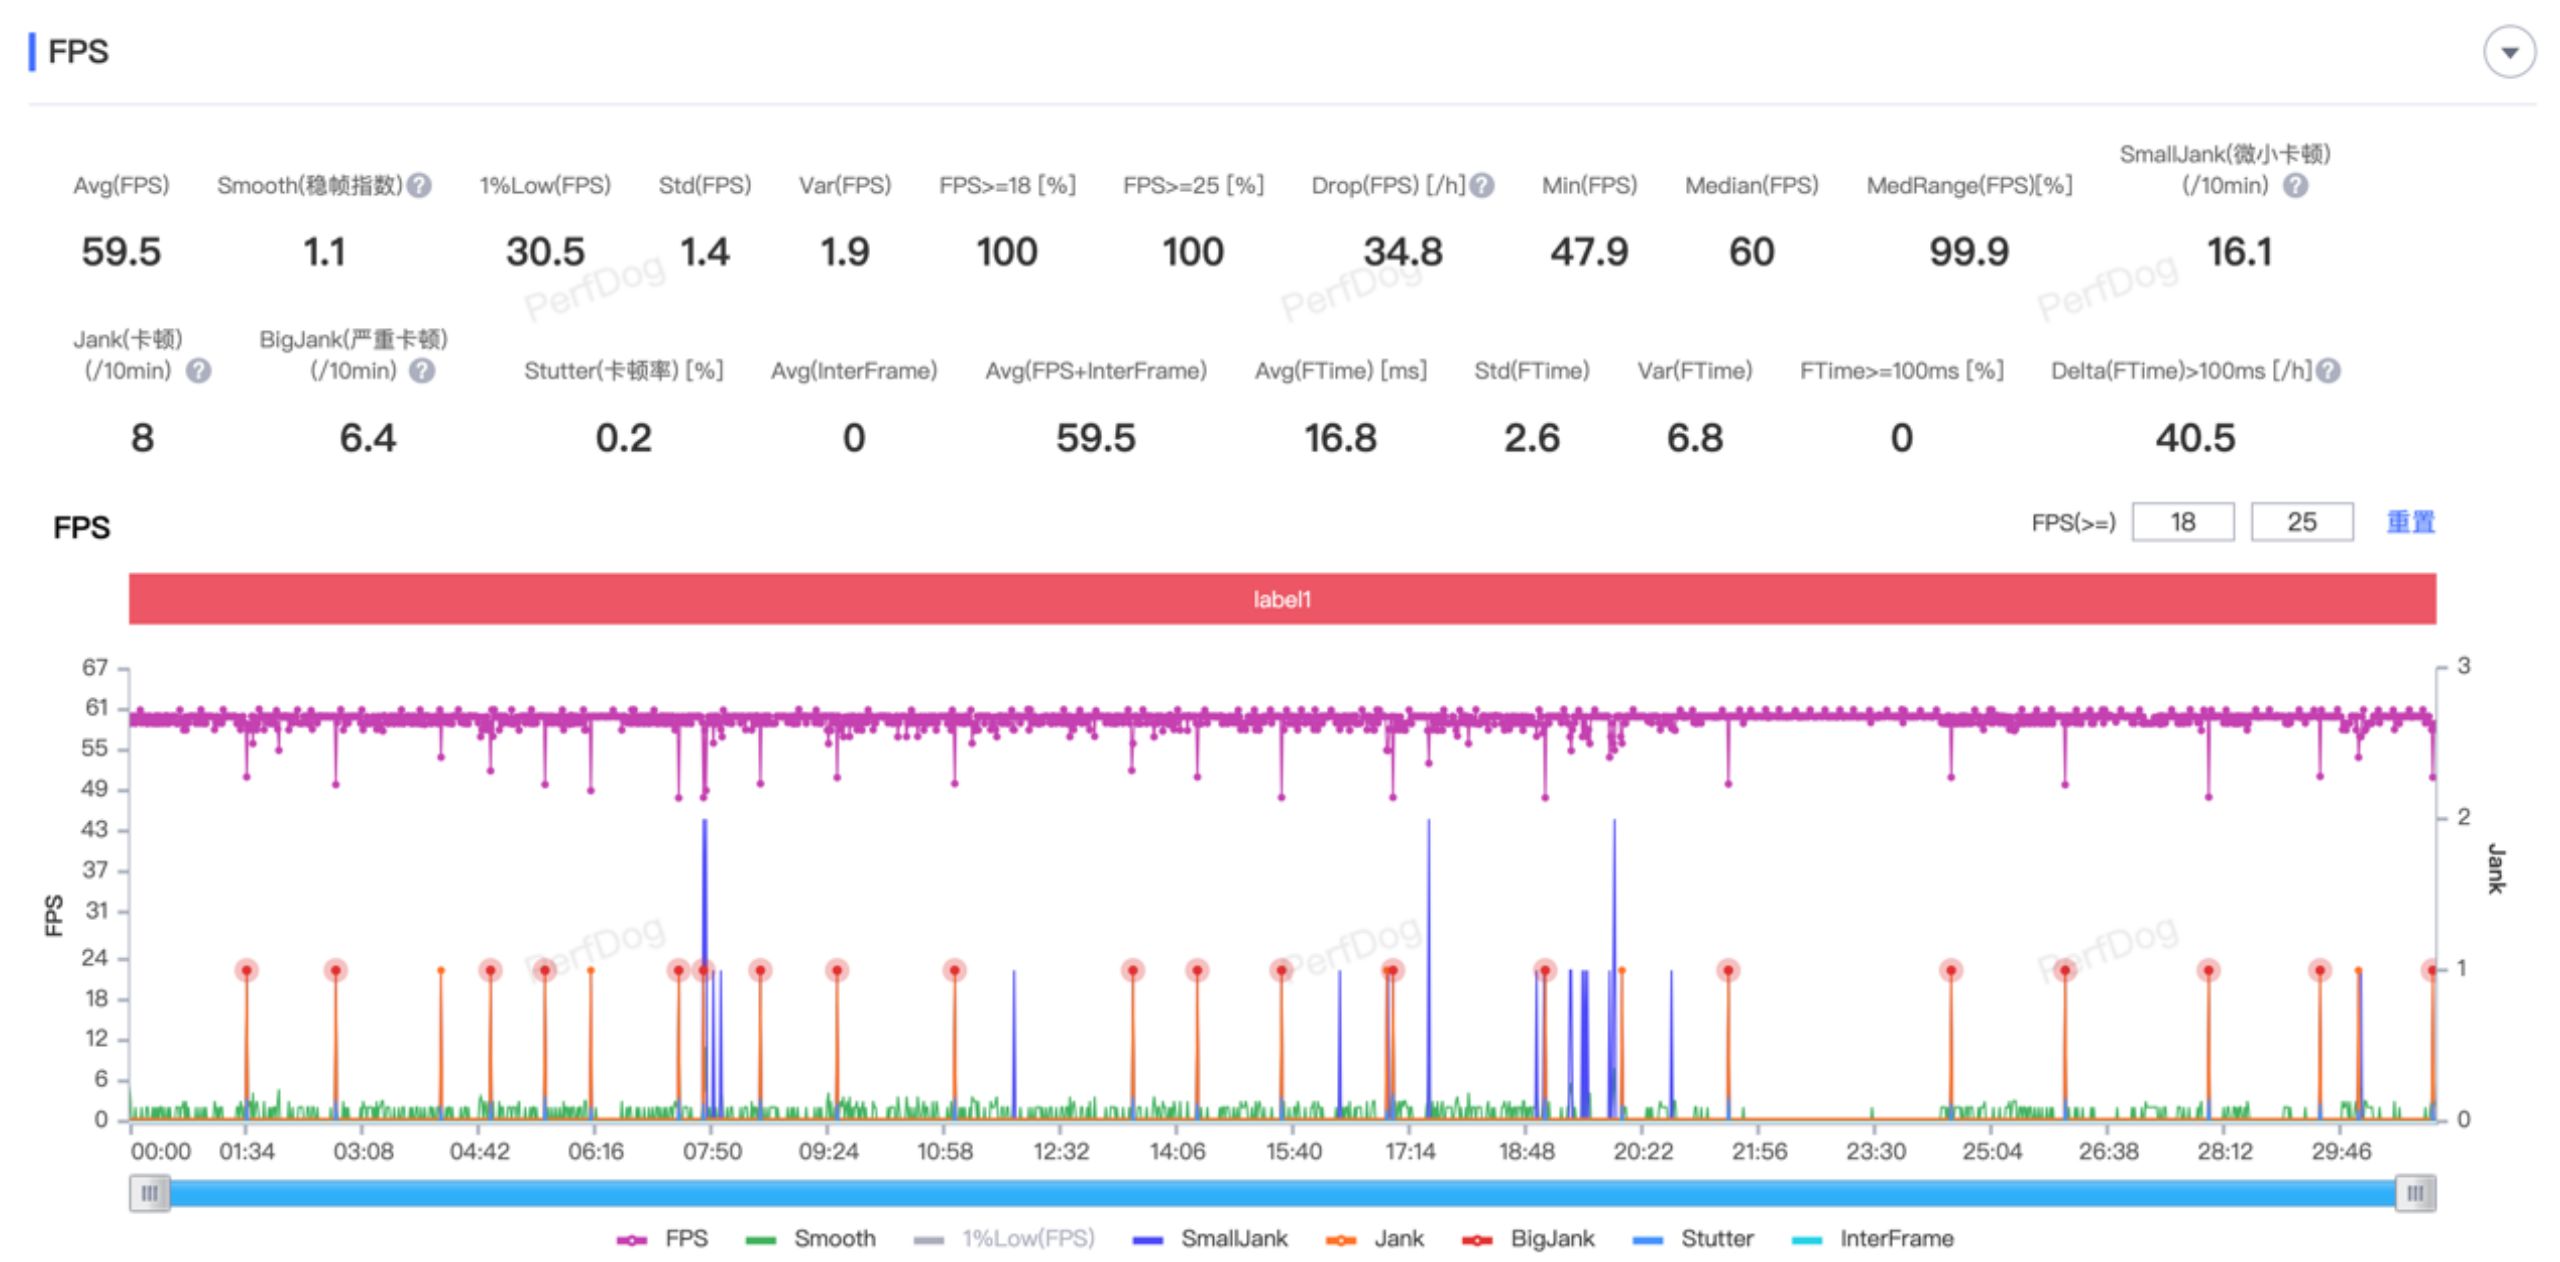Image resolution: width=2560 pixels, height=1262 pixels.
Task: Click the FPS threshold field showing 18
Action: tap(2183, 522)
